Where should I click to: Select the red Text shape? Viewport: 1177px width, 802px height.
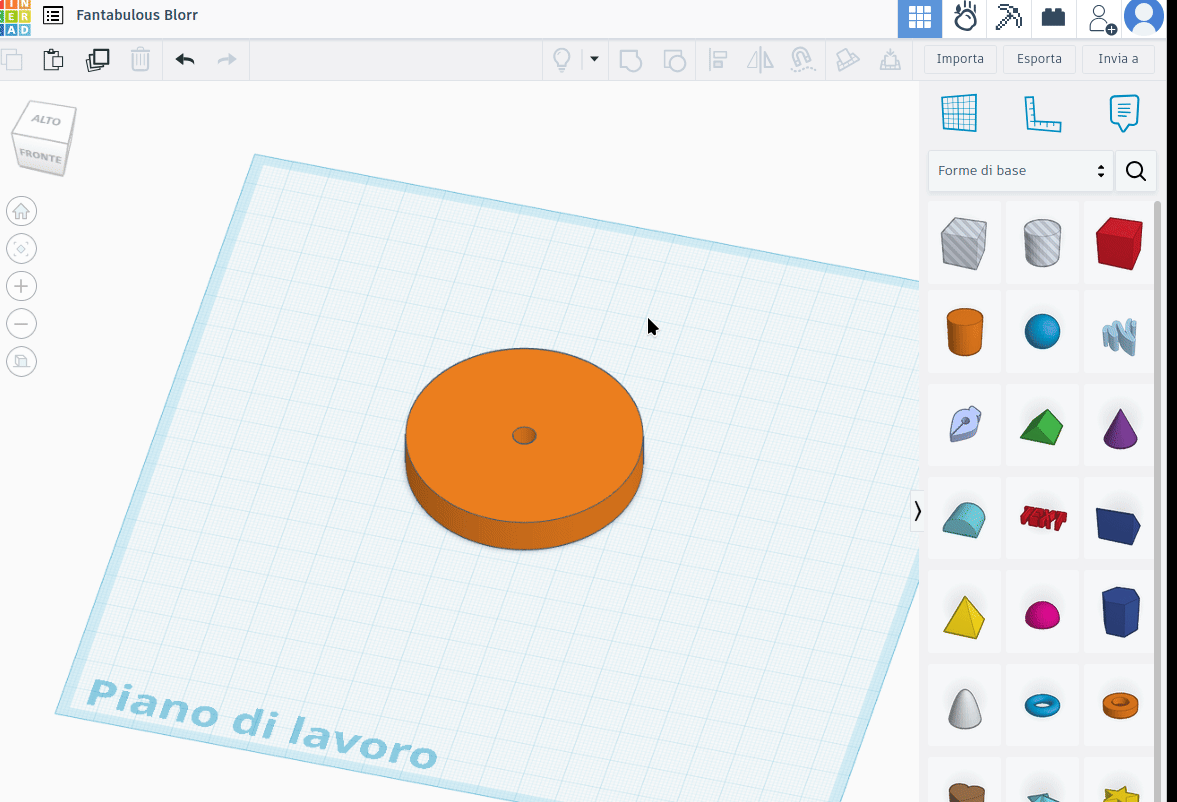(1043, 517)
